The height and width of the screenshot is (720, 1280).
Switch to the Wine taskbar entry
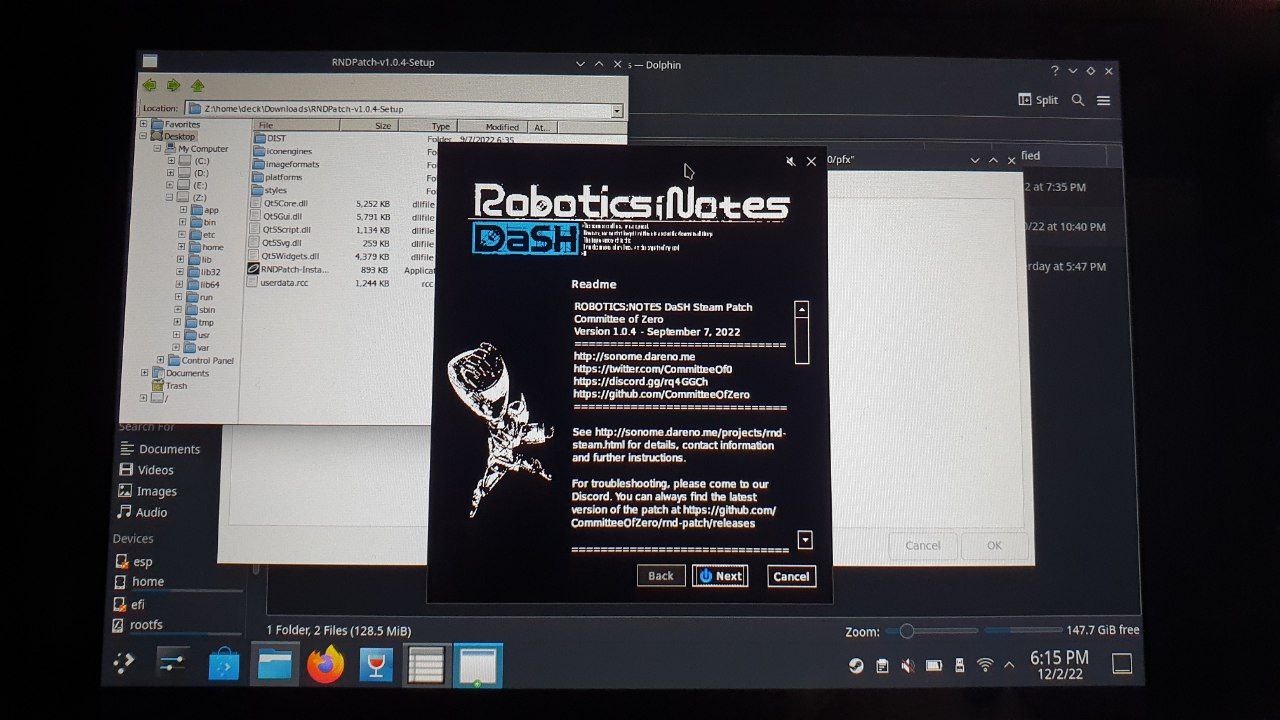(377, 665)
